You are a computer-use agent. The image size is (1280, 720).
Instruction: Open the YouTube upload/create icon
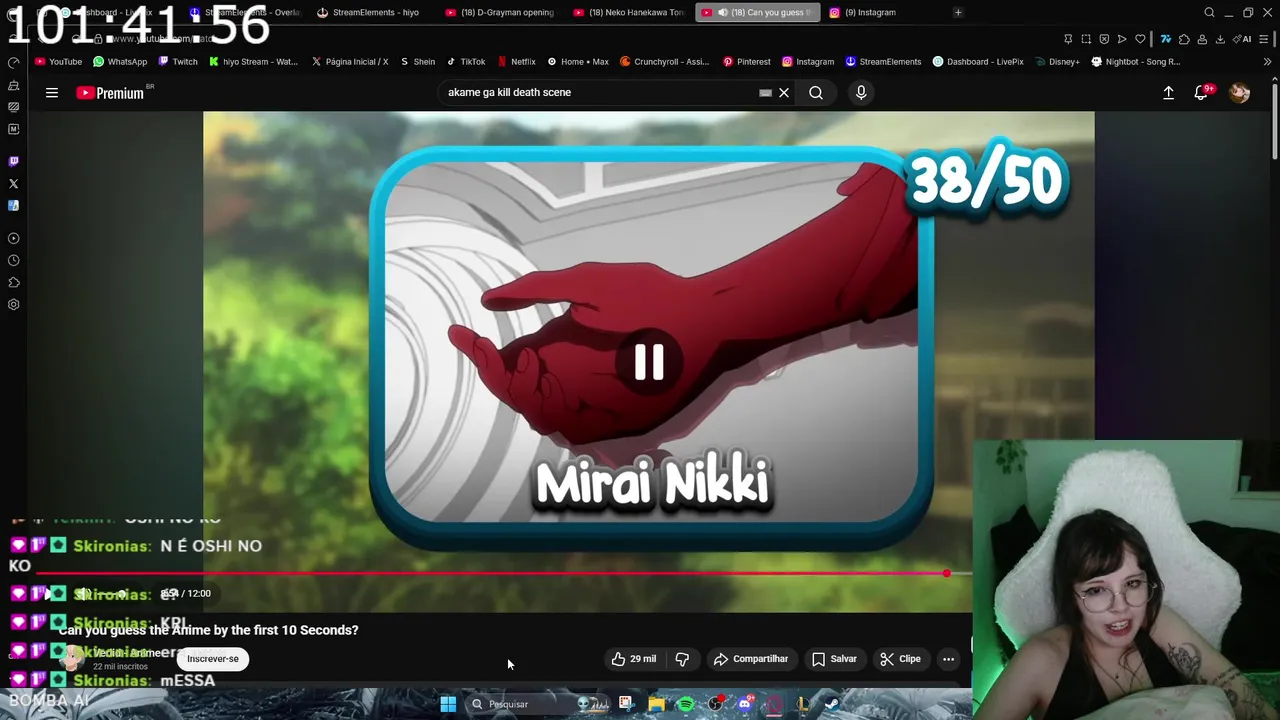1168,93
